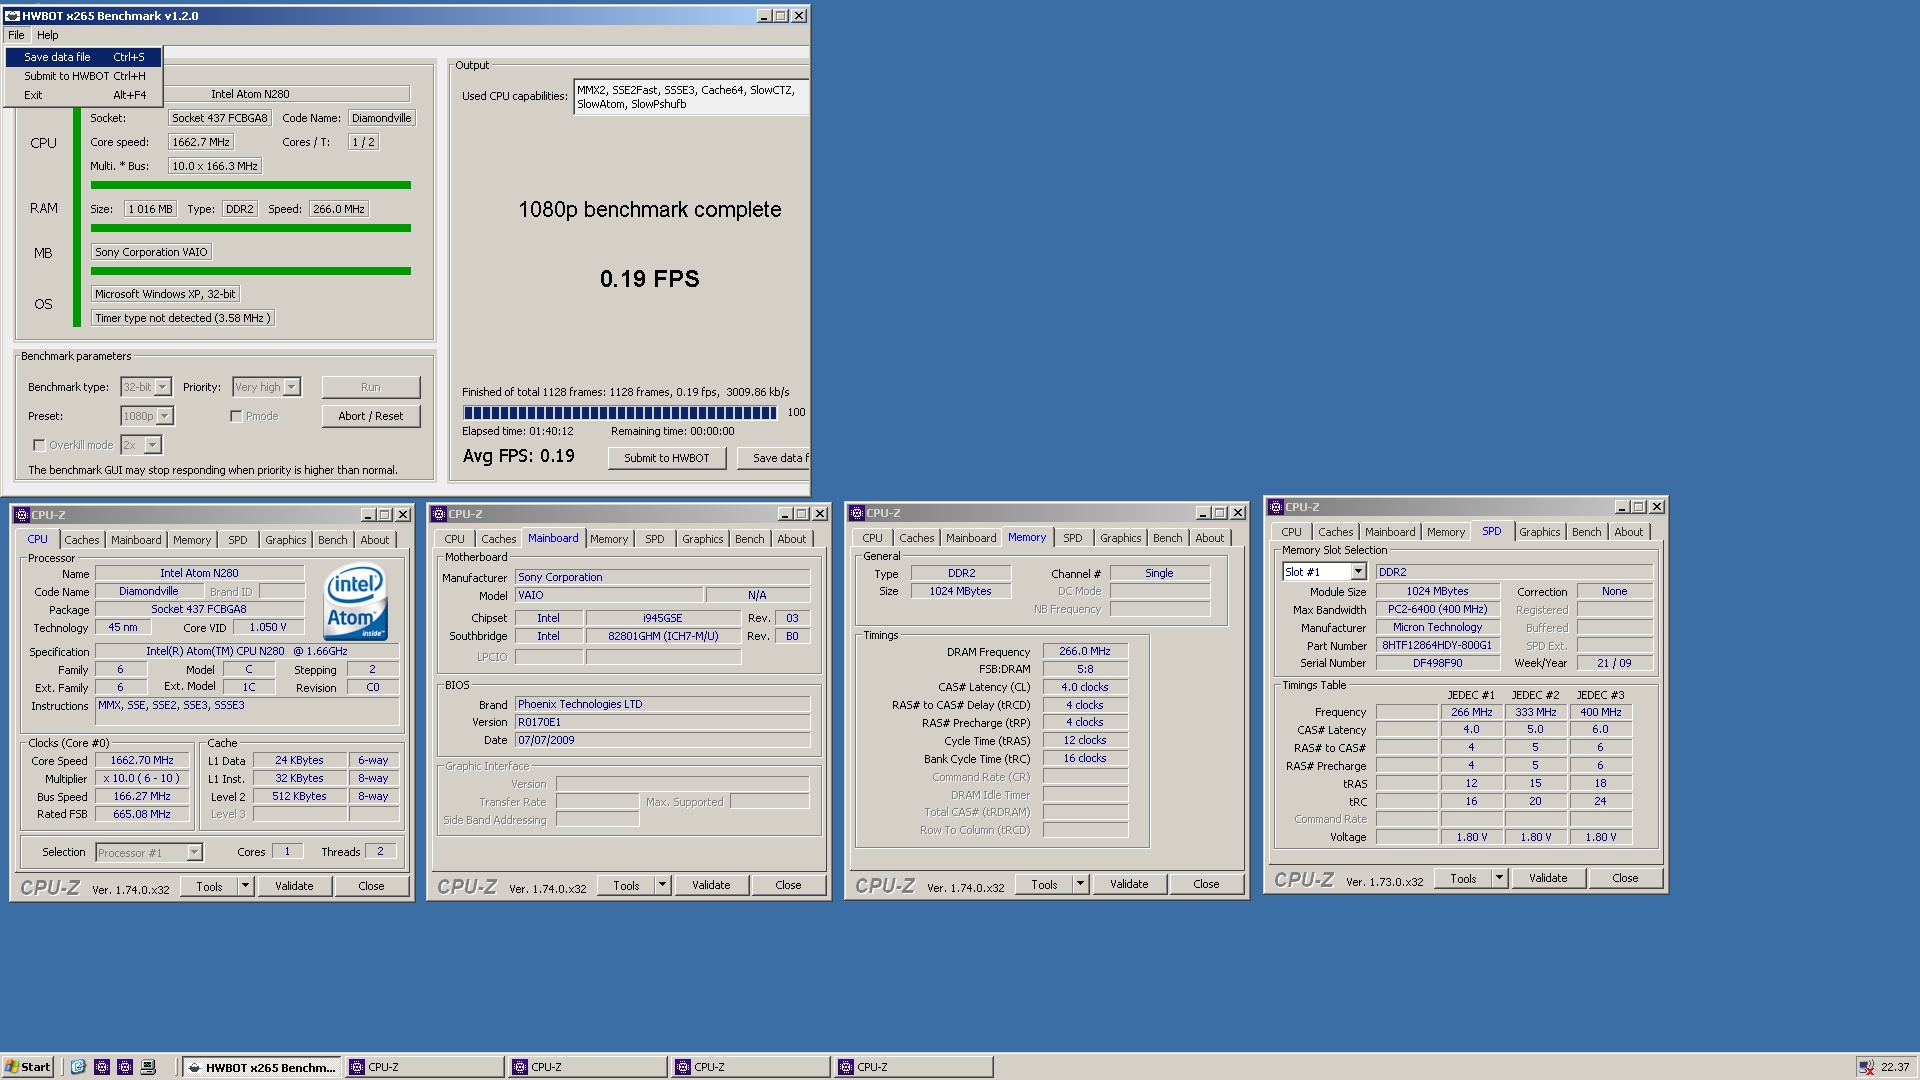Switch to Caches tab in the processor window
The width and height of the screenshot is (1920, 1080).
coord(82,540)
